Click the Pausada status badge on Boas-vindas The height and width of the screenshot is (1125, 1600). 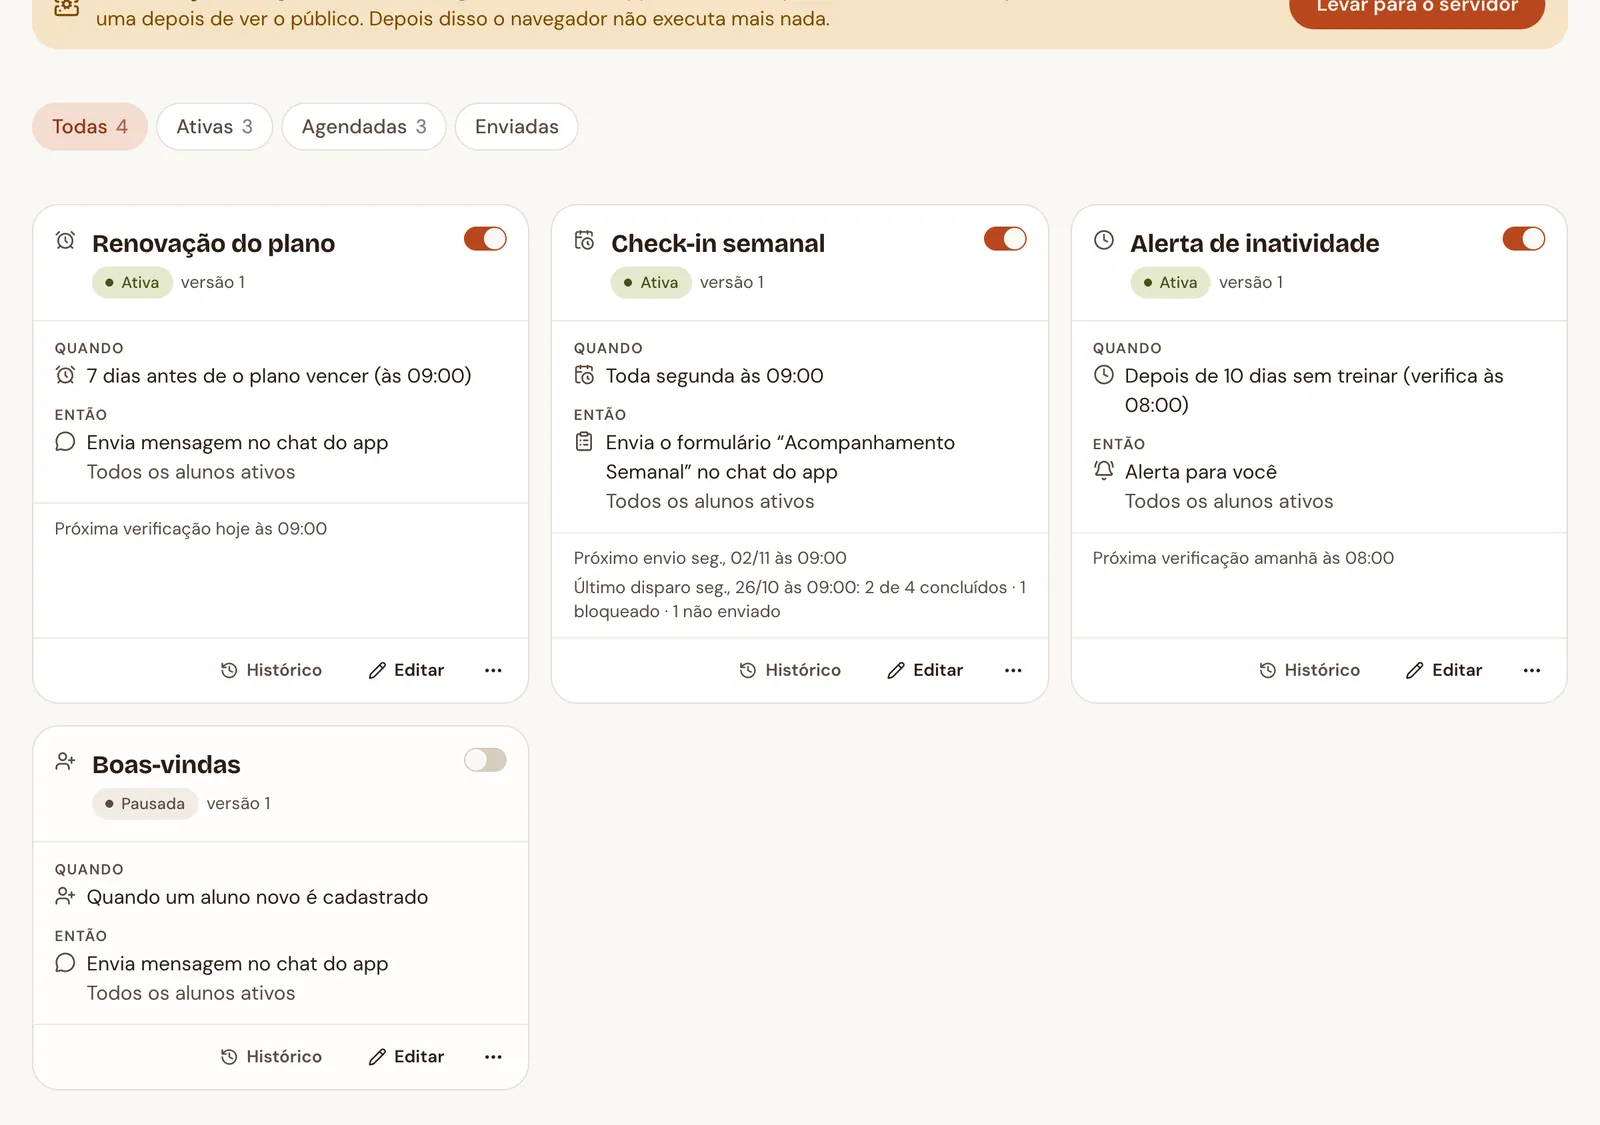tap(145, 804)
